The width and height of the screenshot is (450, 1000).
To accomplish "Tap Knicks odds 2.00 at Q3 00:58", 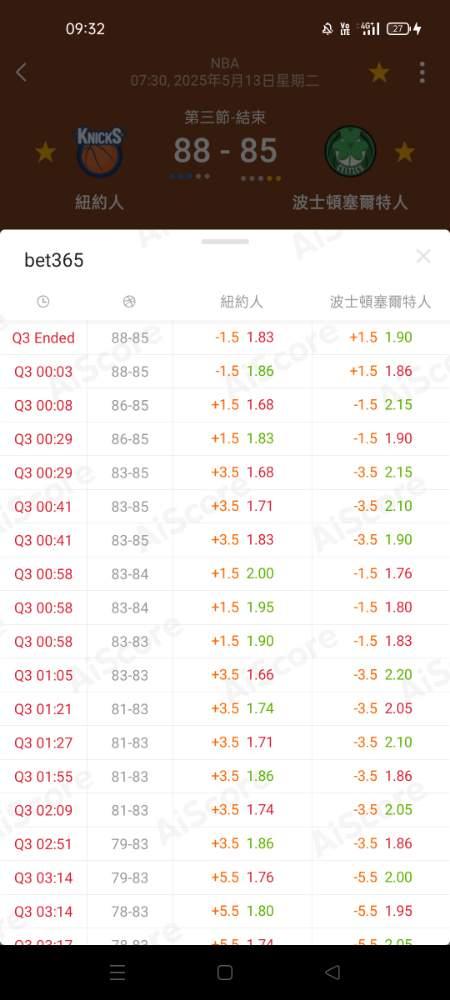I will 261,573.
